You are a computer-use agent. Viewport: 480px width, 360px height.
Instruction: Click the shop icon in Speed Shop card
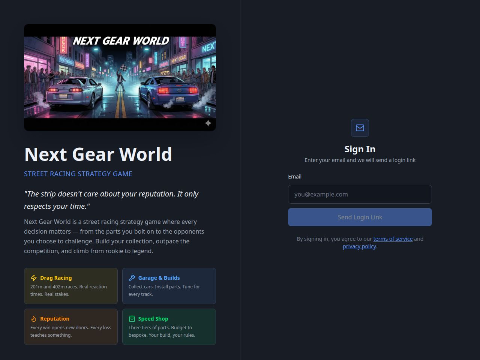coord(132,319)
